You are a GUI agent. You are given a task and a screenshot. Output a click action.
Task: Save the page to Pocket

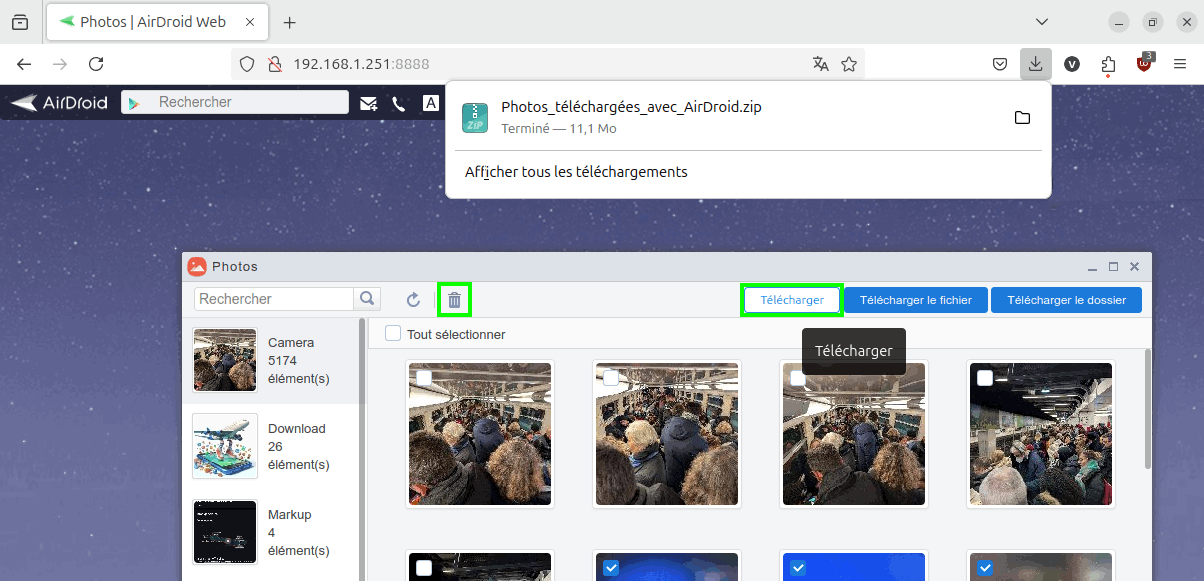(999, 64)
